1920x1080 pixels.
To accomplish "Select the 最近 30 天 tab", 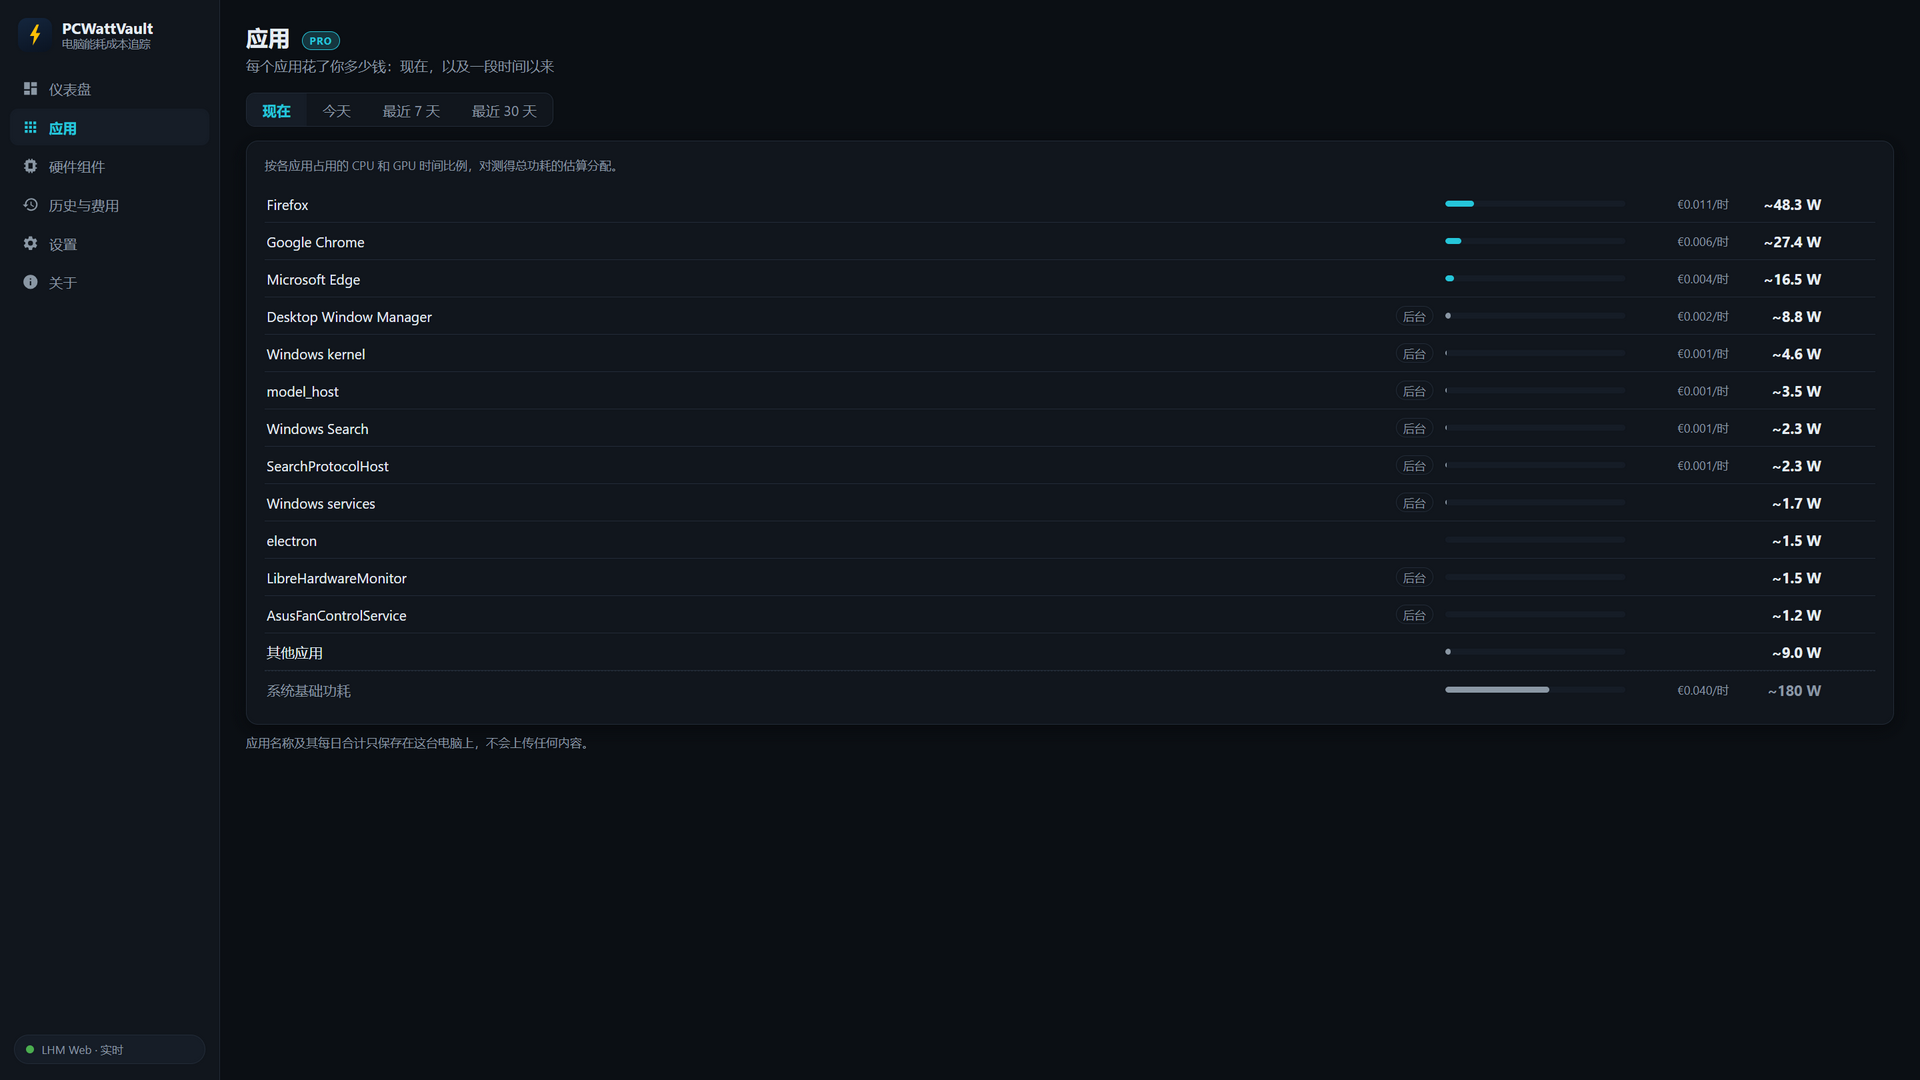I will (504, 111).
